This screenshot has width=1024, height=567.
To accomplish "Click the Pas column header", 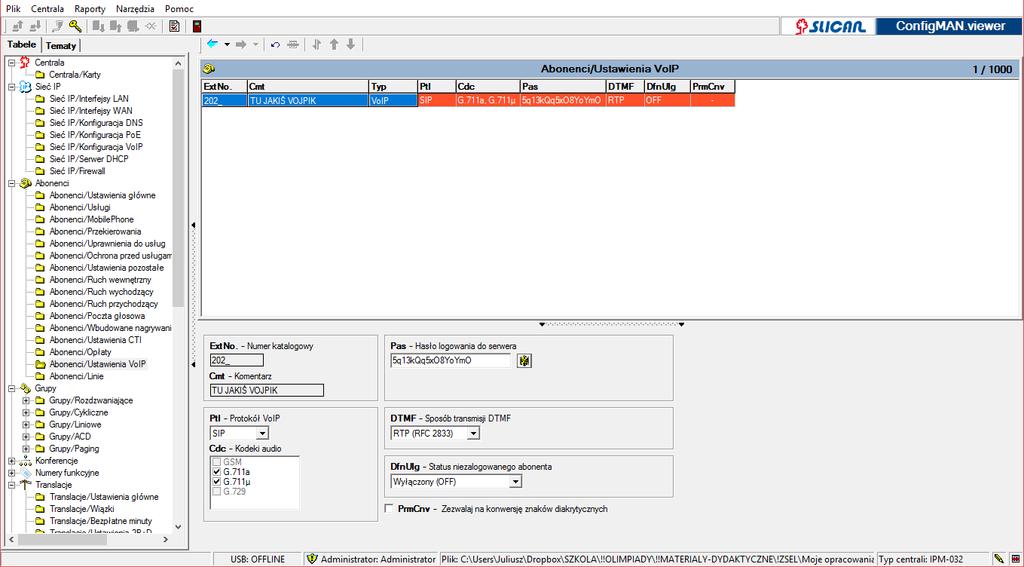I will pyautogui.click(x=563, y=87).
